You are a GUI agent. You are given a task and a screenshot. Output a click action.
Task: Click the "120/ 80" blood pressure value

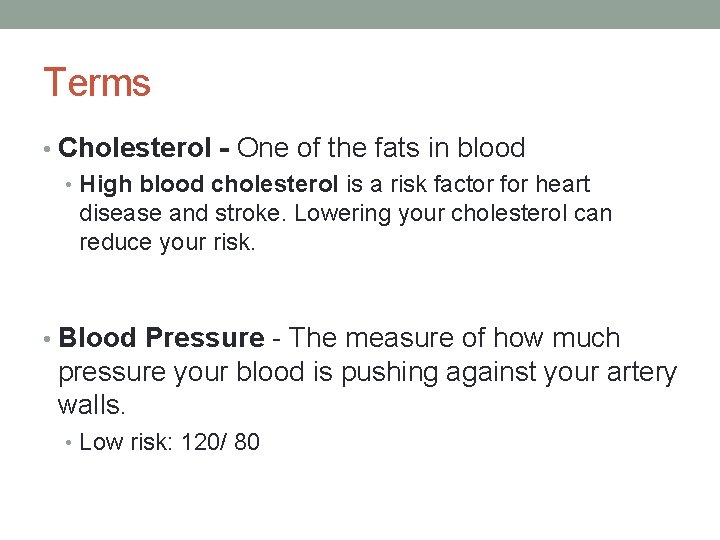(x=220, y=442)
